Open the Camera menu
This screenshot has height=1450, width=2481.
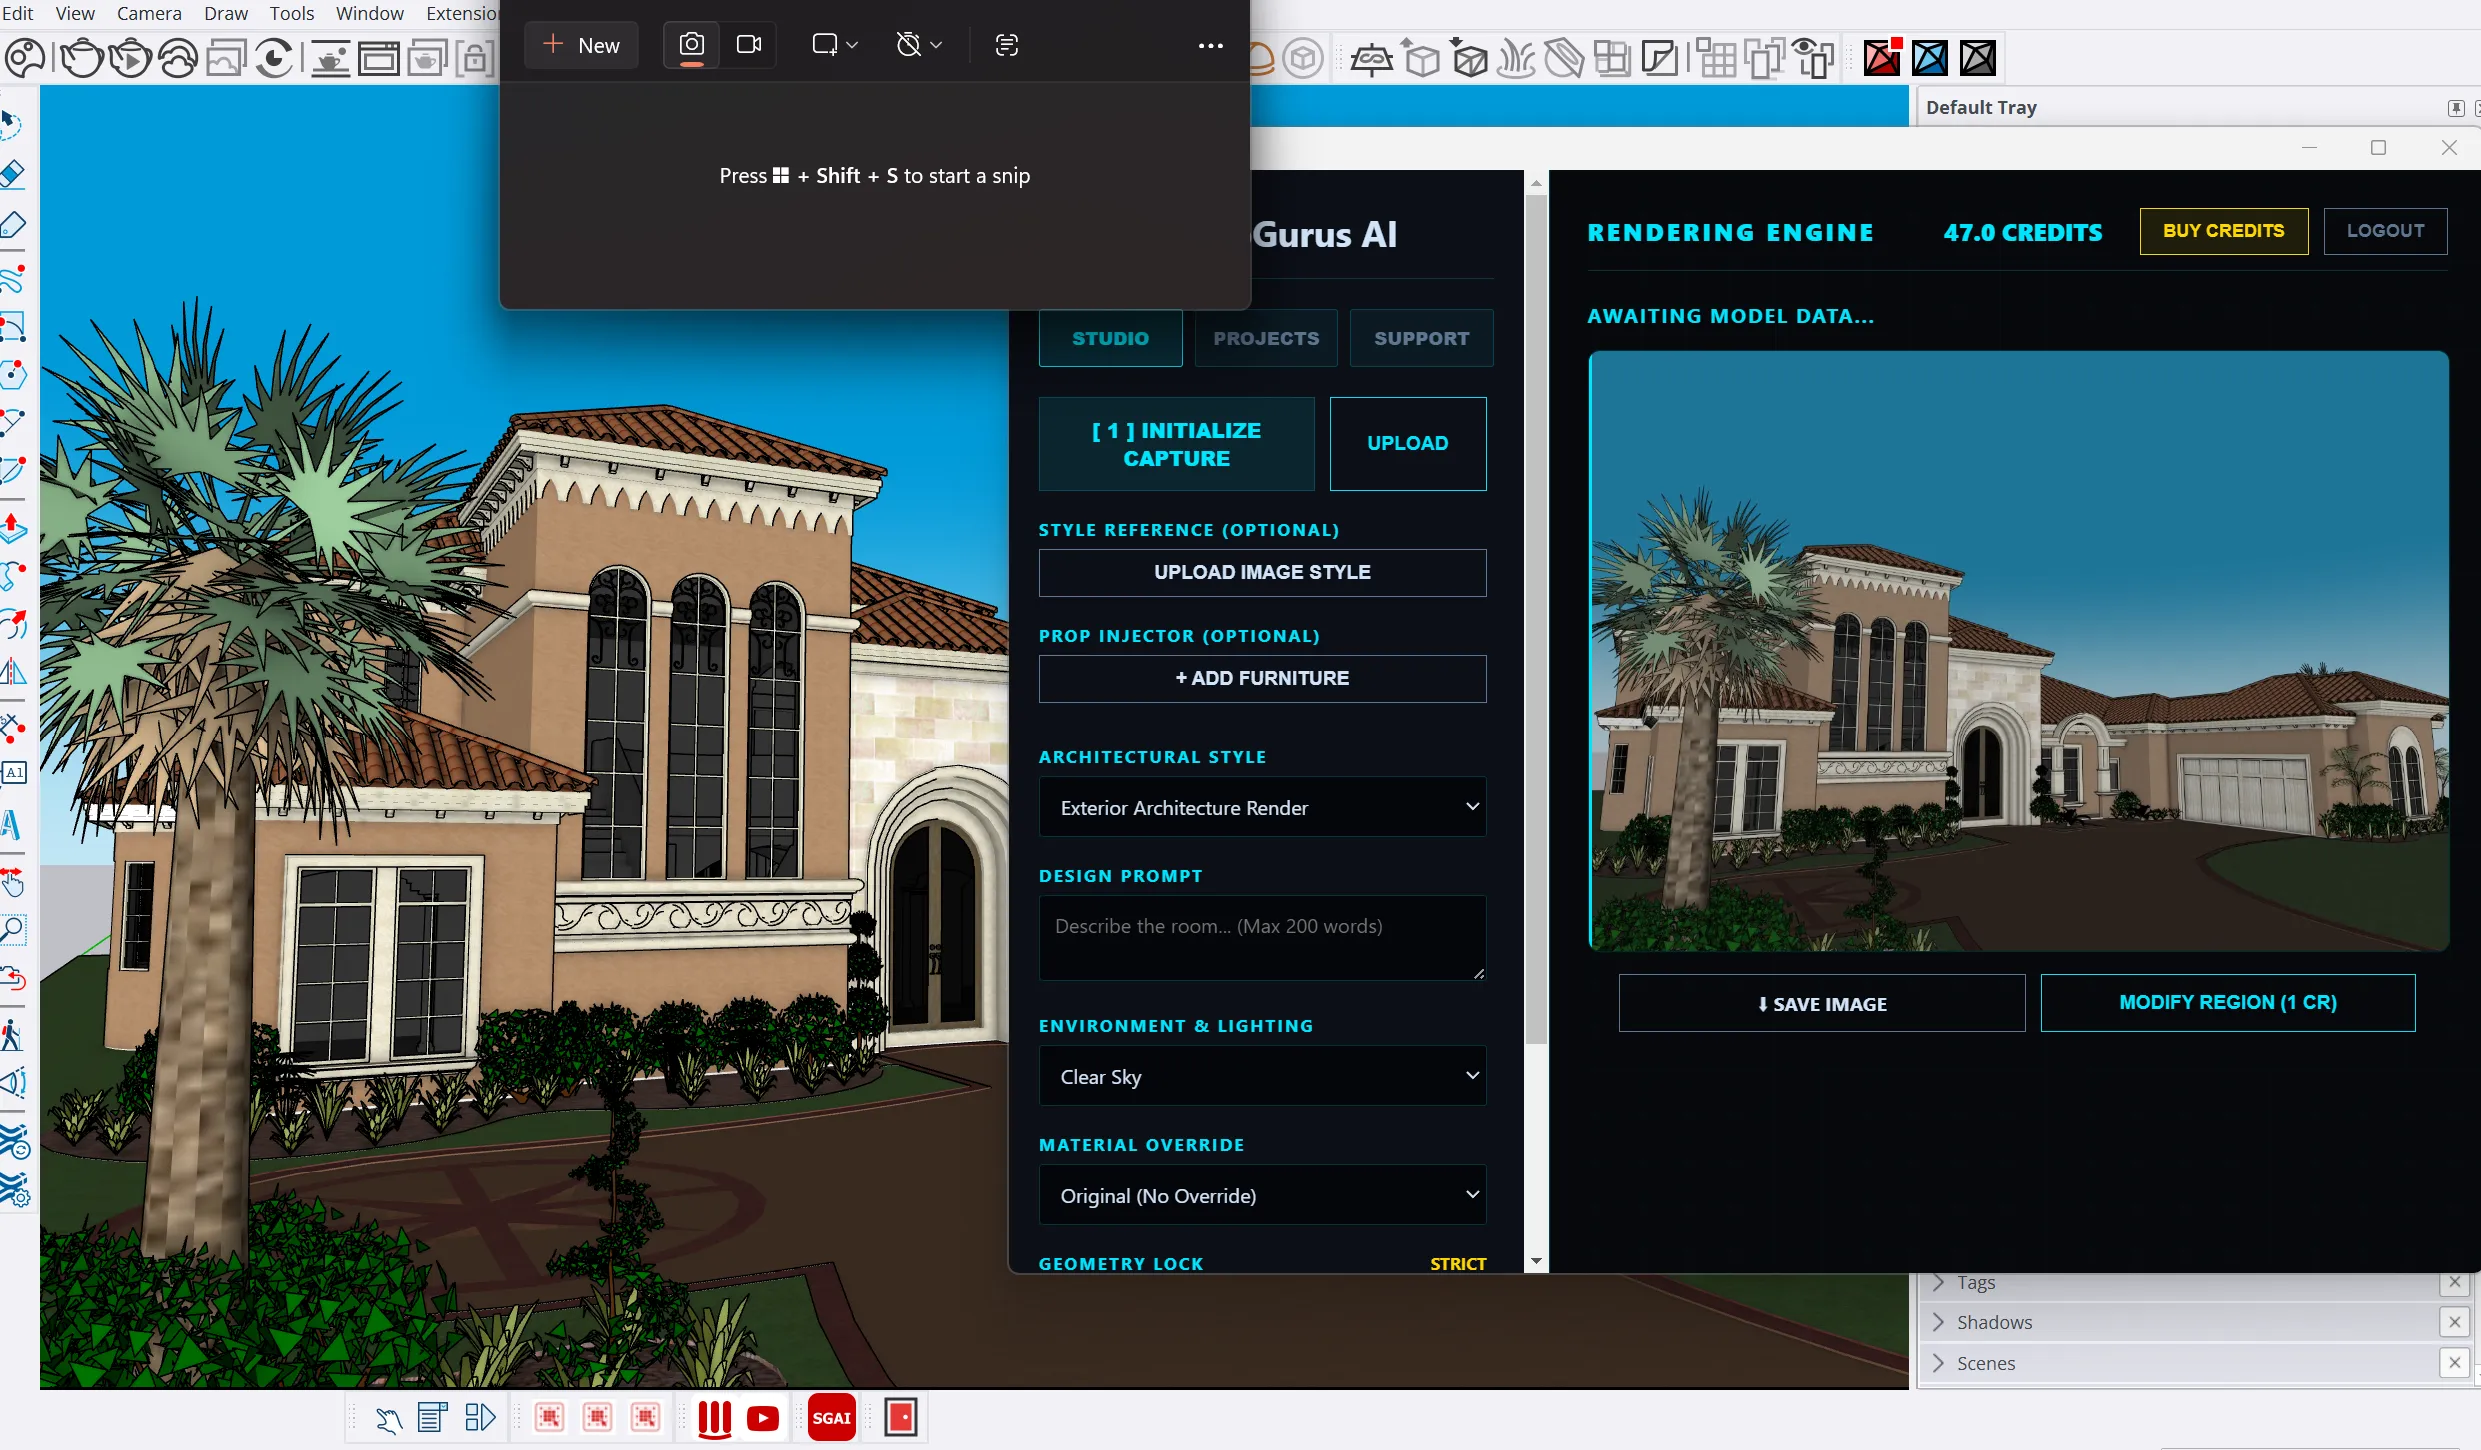[x=149, y=13]
